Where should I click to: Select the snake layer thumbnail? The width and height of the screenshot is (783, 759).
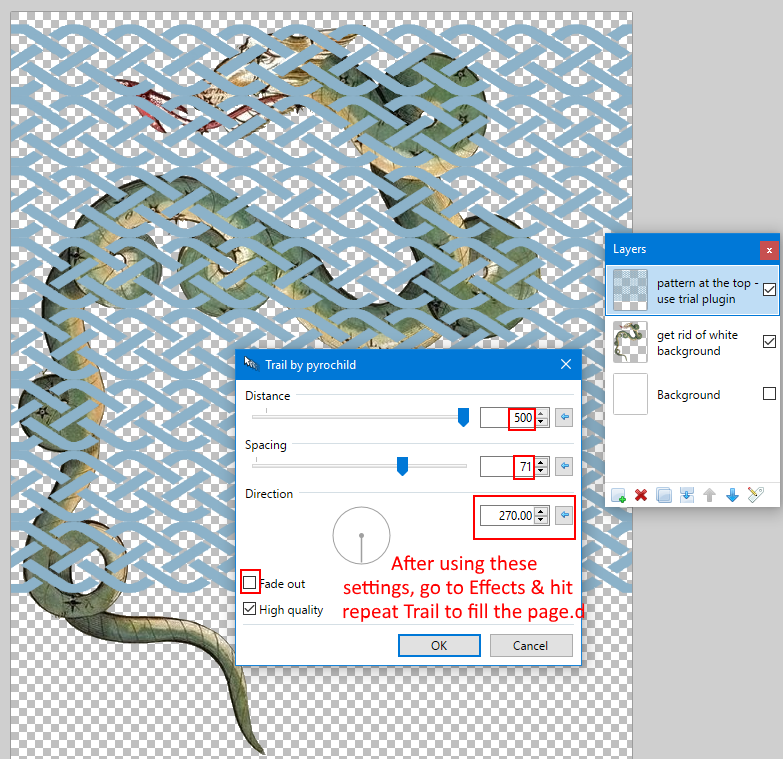point(630,342)
